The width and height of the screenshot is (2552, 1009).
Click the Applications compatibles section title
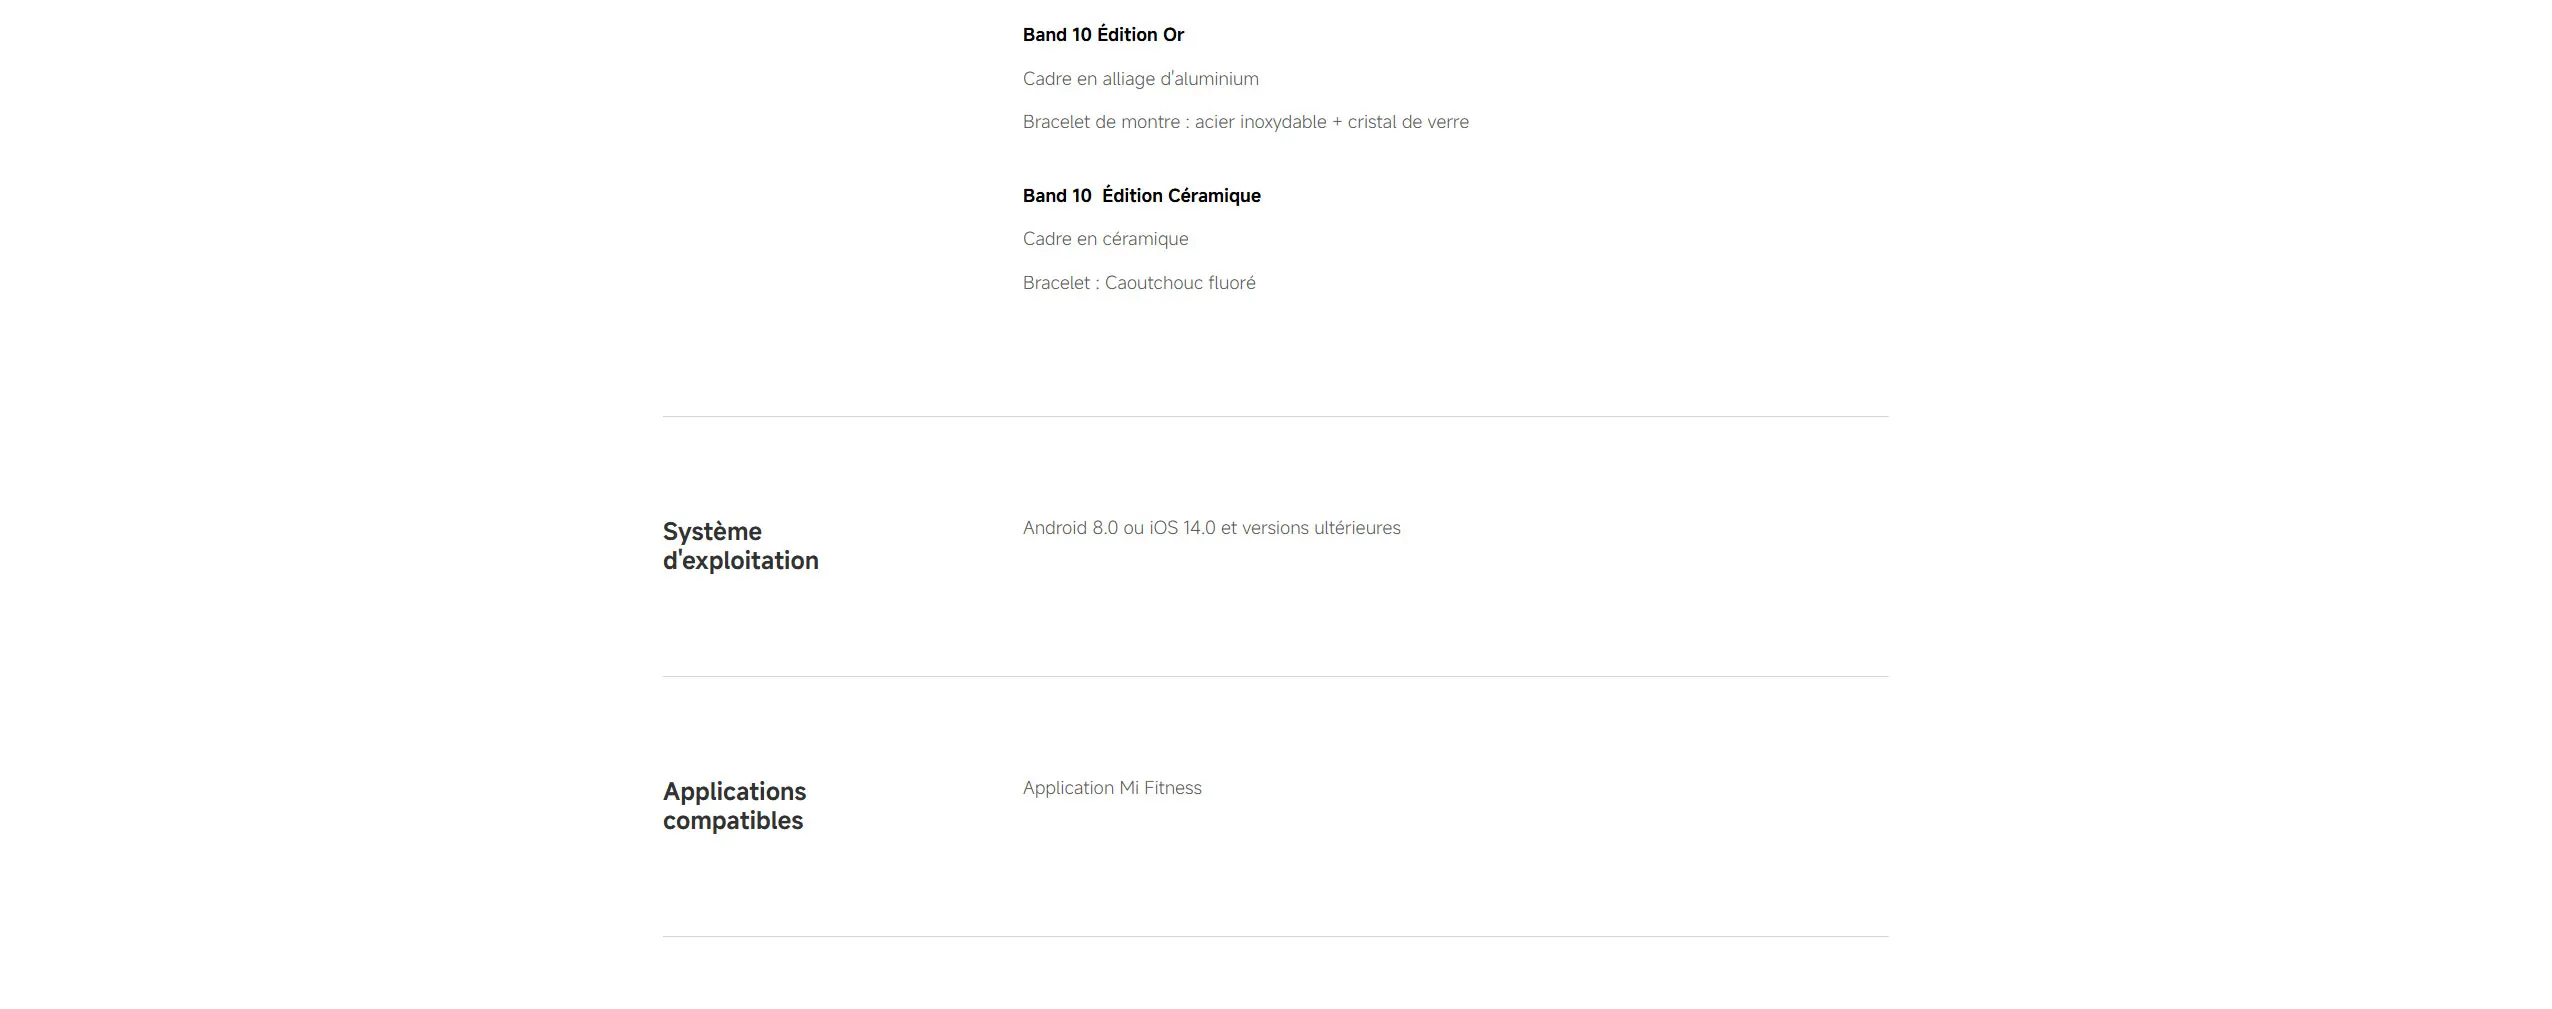coord(734,806)
